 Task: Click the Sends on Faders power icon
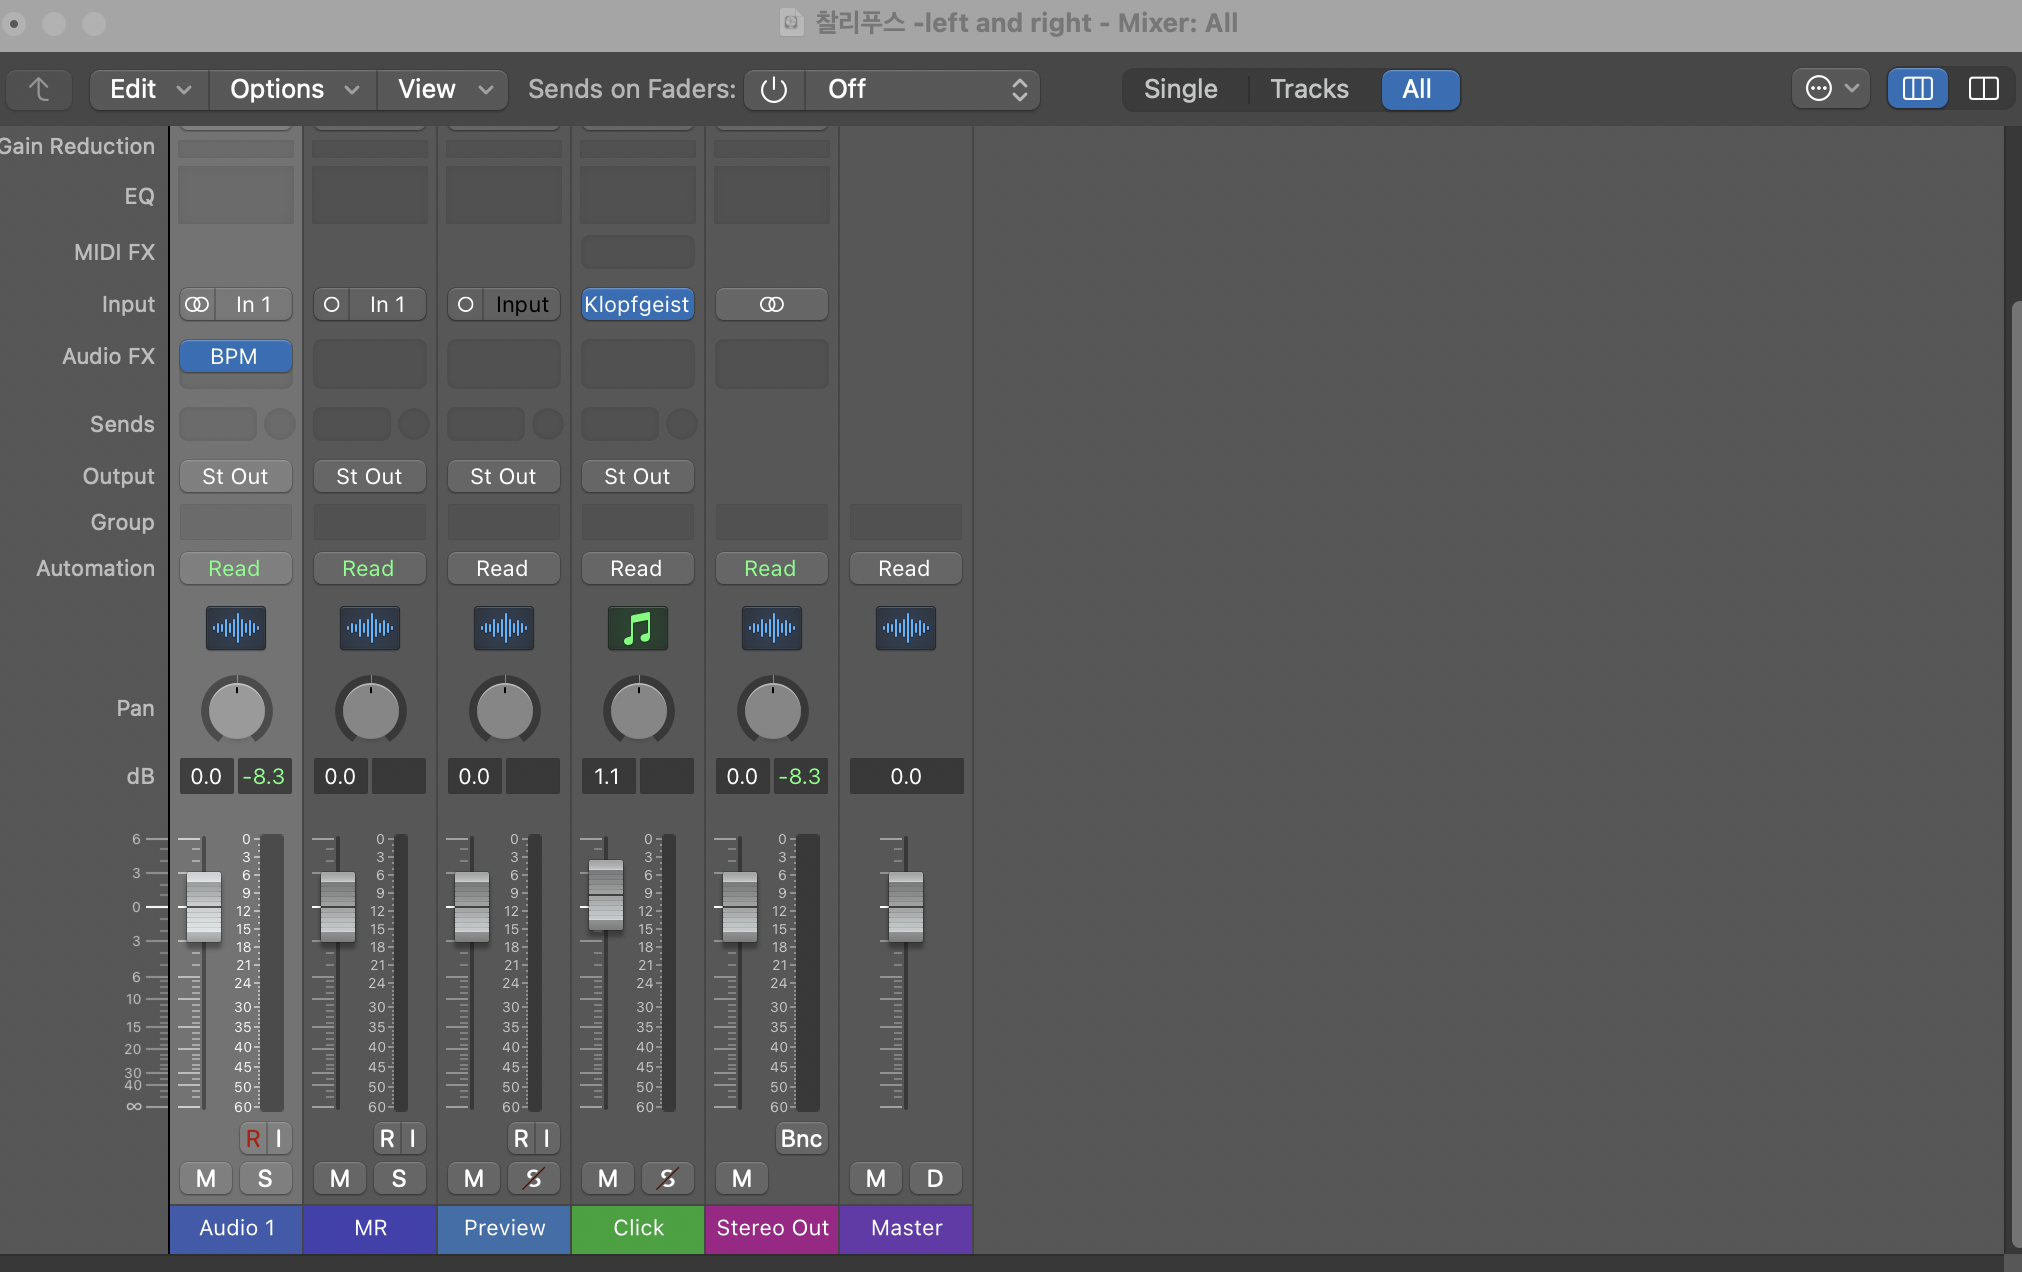pyautogui.click(x=773, y=89)
